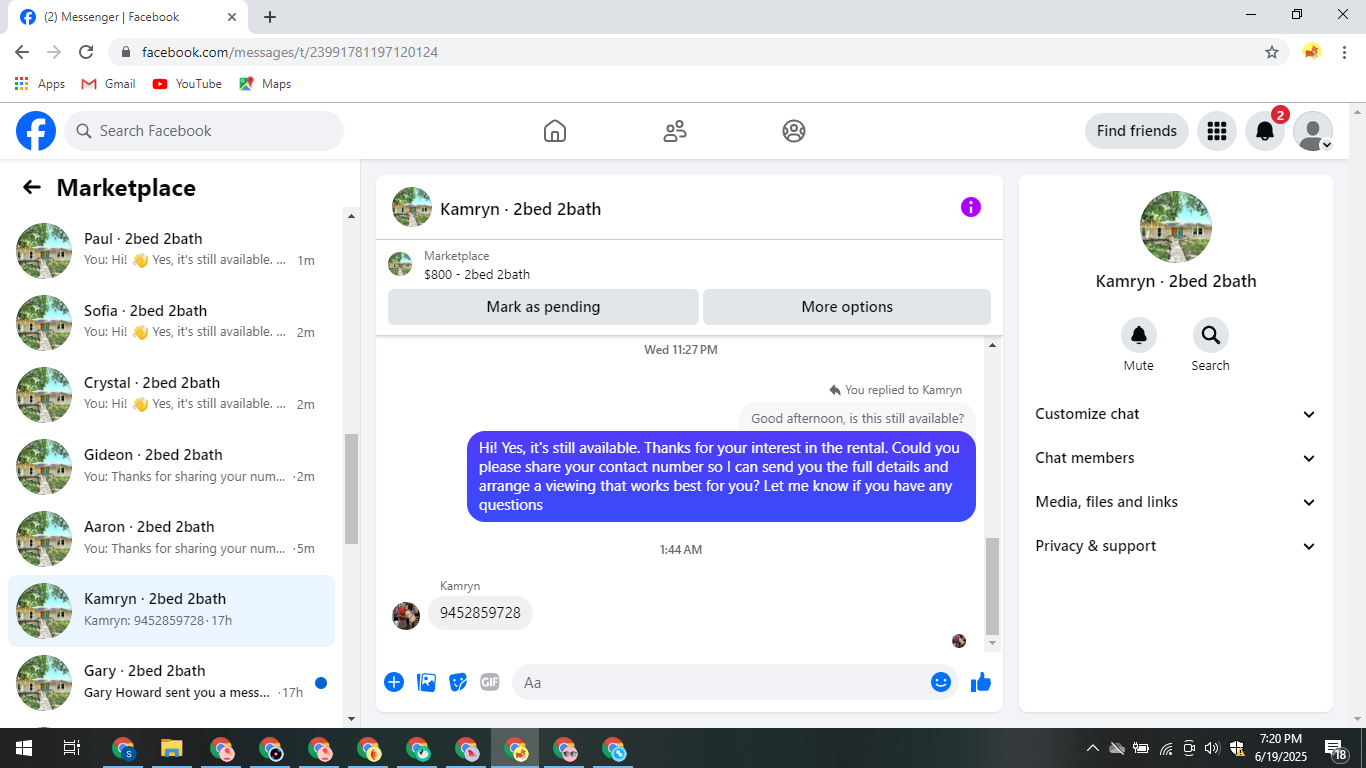Go back in browser history
Viewport: 1366px width, 768px height.
pyautogui.click(x=22, y=52)
